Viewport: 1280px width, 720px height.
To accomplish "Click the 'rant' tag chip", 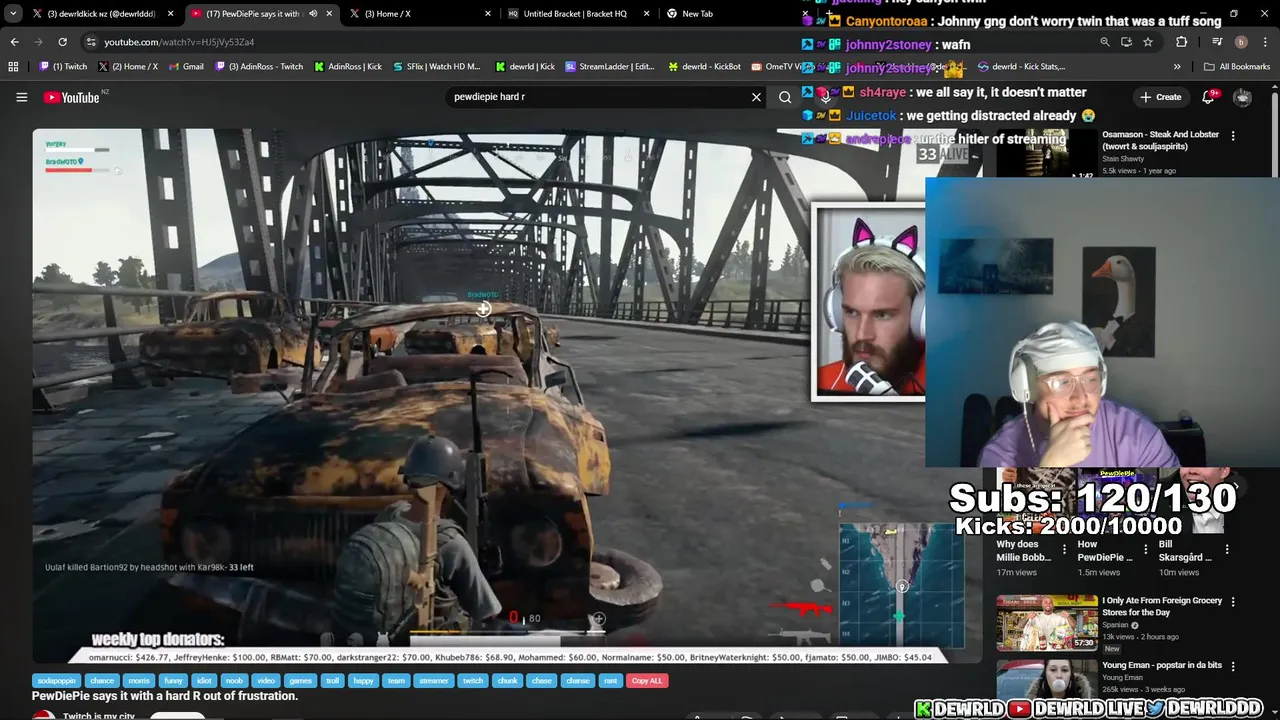I will coord(610,680).
